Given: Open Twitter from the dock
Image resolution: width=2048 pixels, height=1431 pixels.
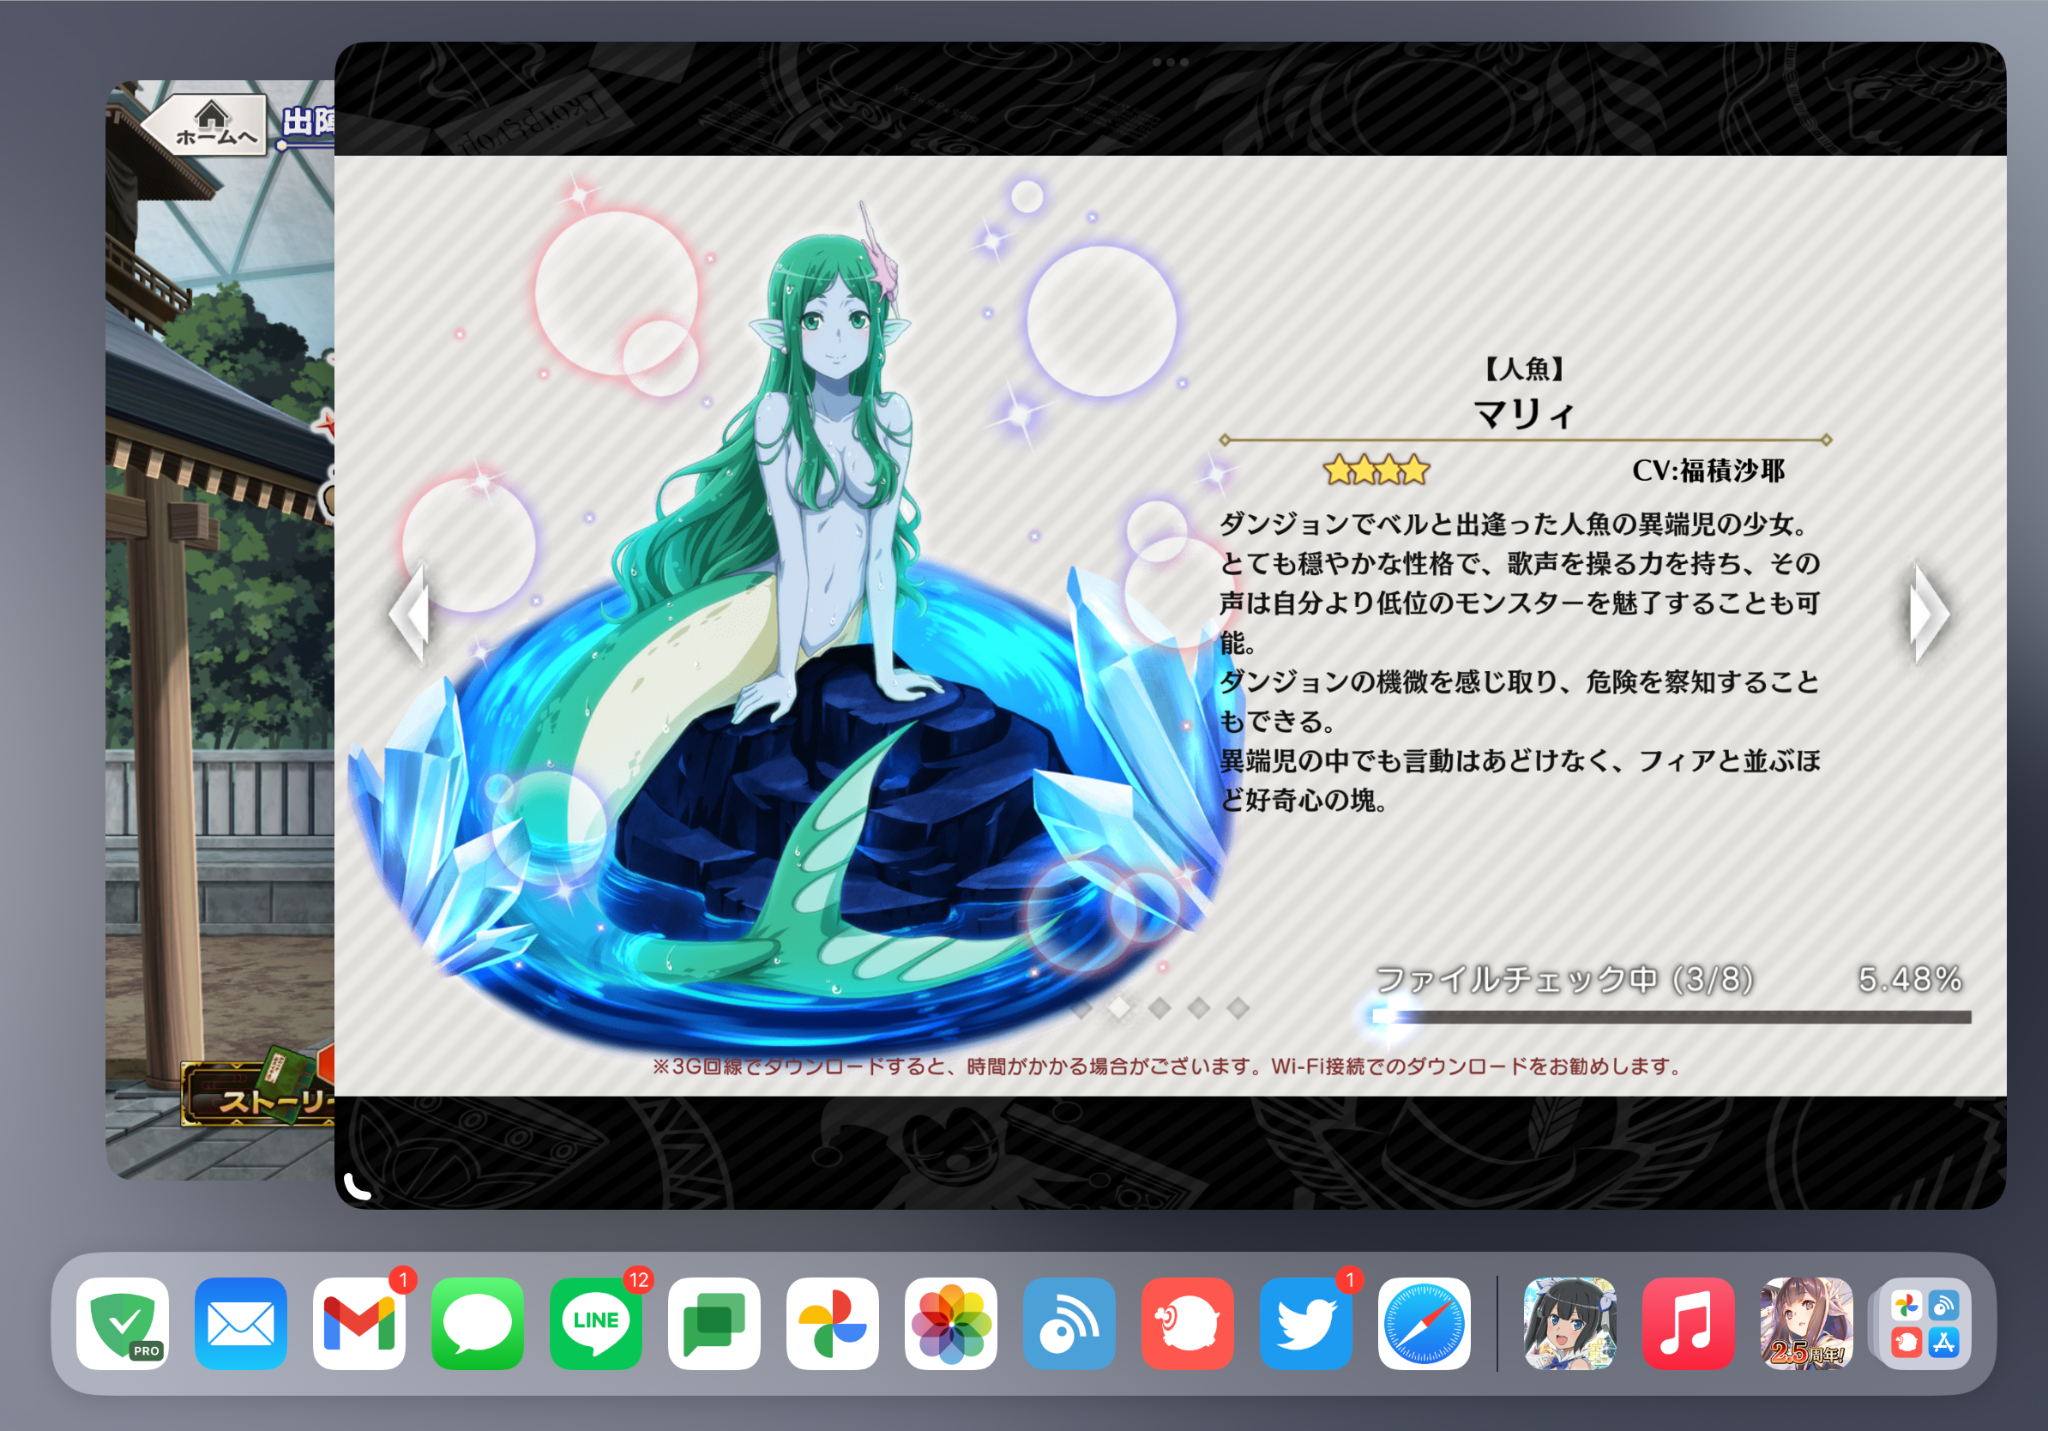Looking at the screenshot, I should pyautogui.click(x=1306, y=1323).
